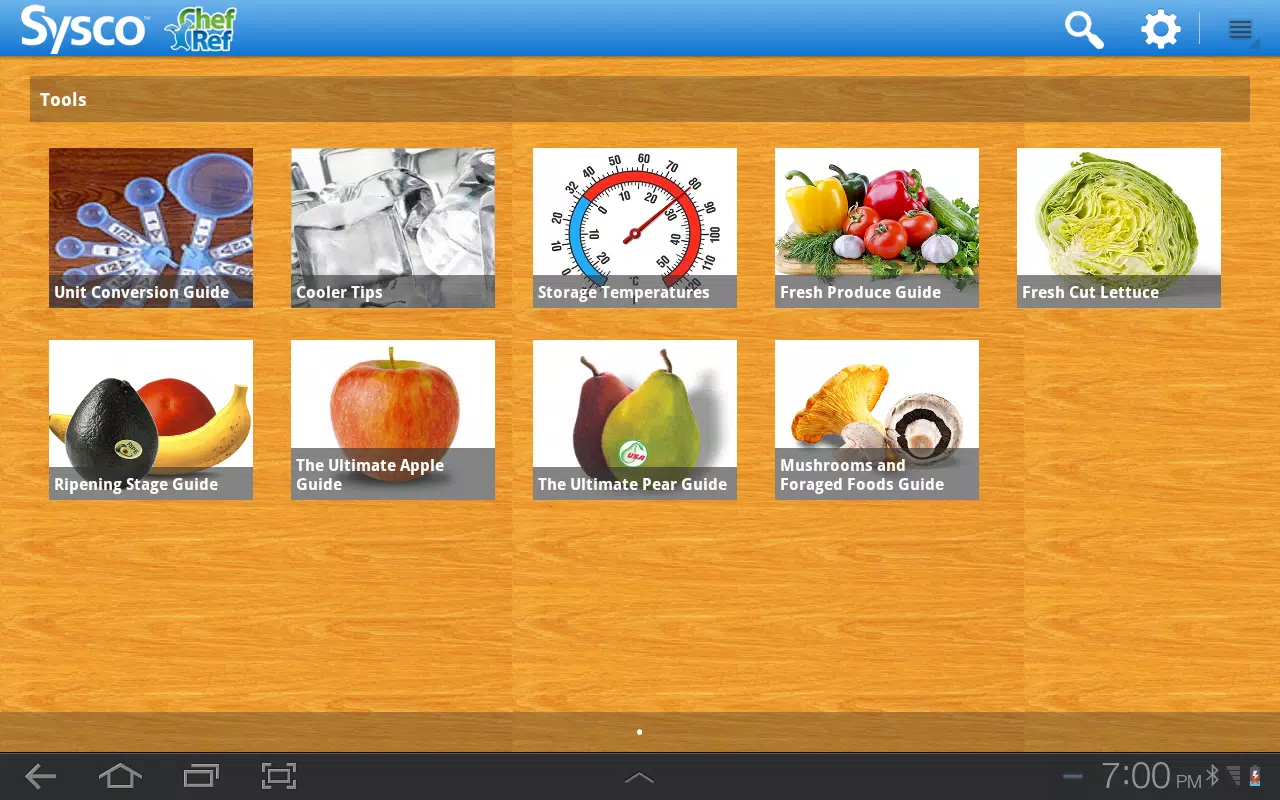This screenshot has width=1280, height=800.
Task: Expand the bottom bar up chevron
Action: point(639,777)
